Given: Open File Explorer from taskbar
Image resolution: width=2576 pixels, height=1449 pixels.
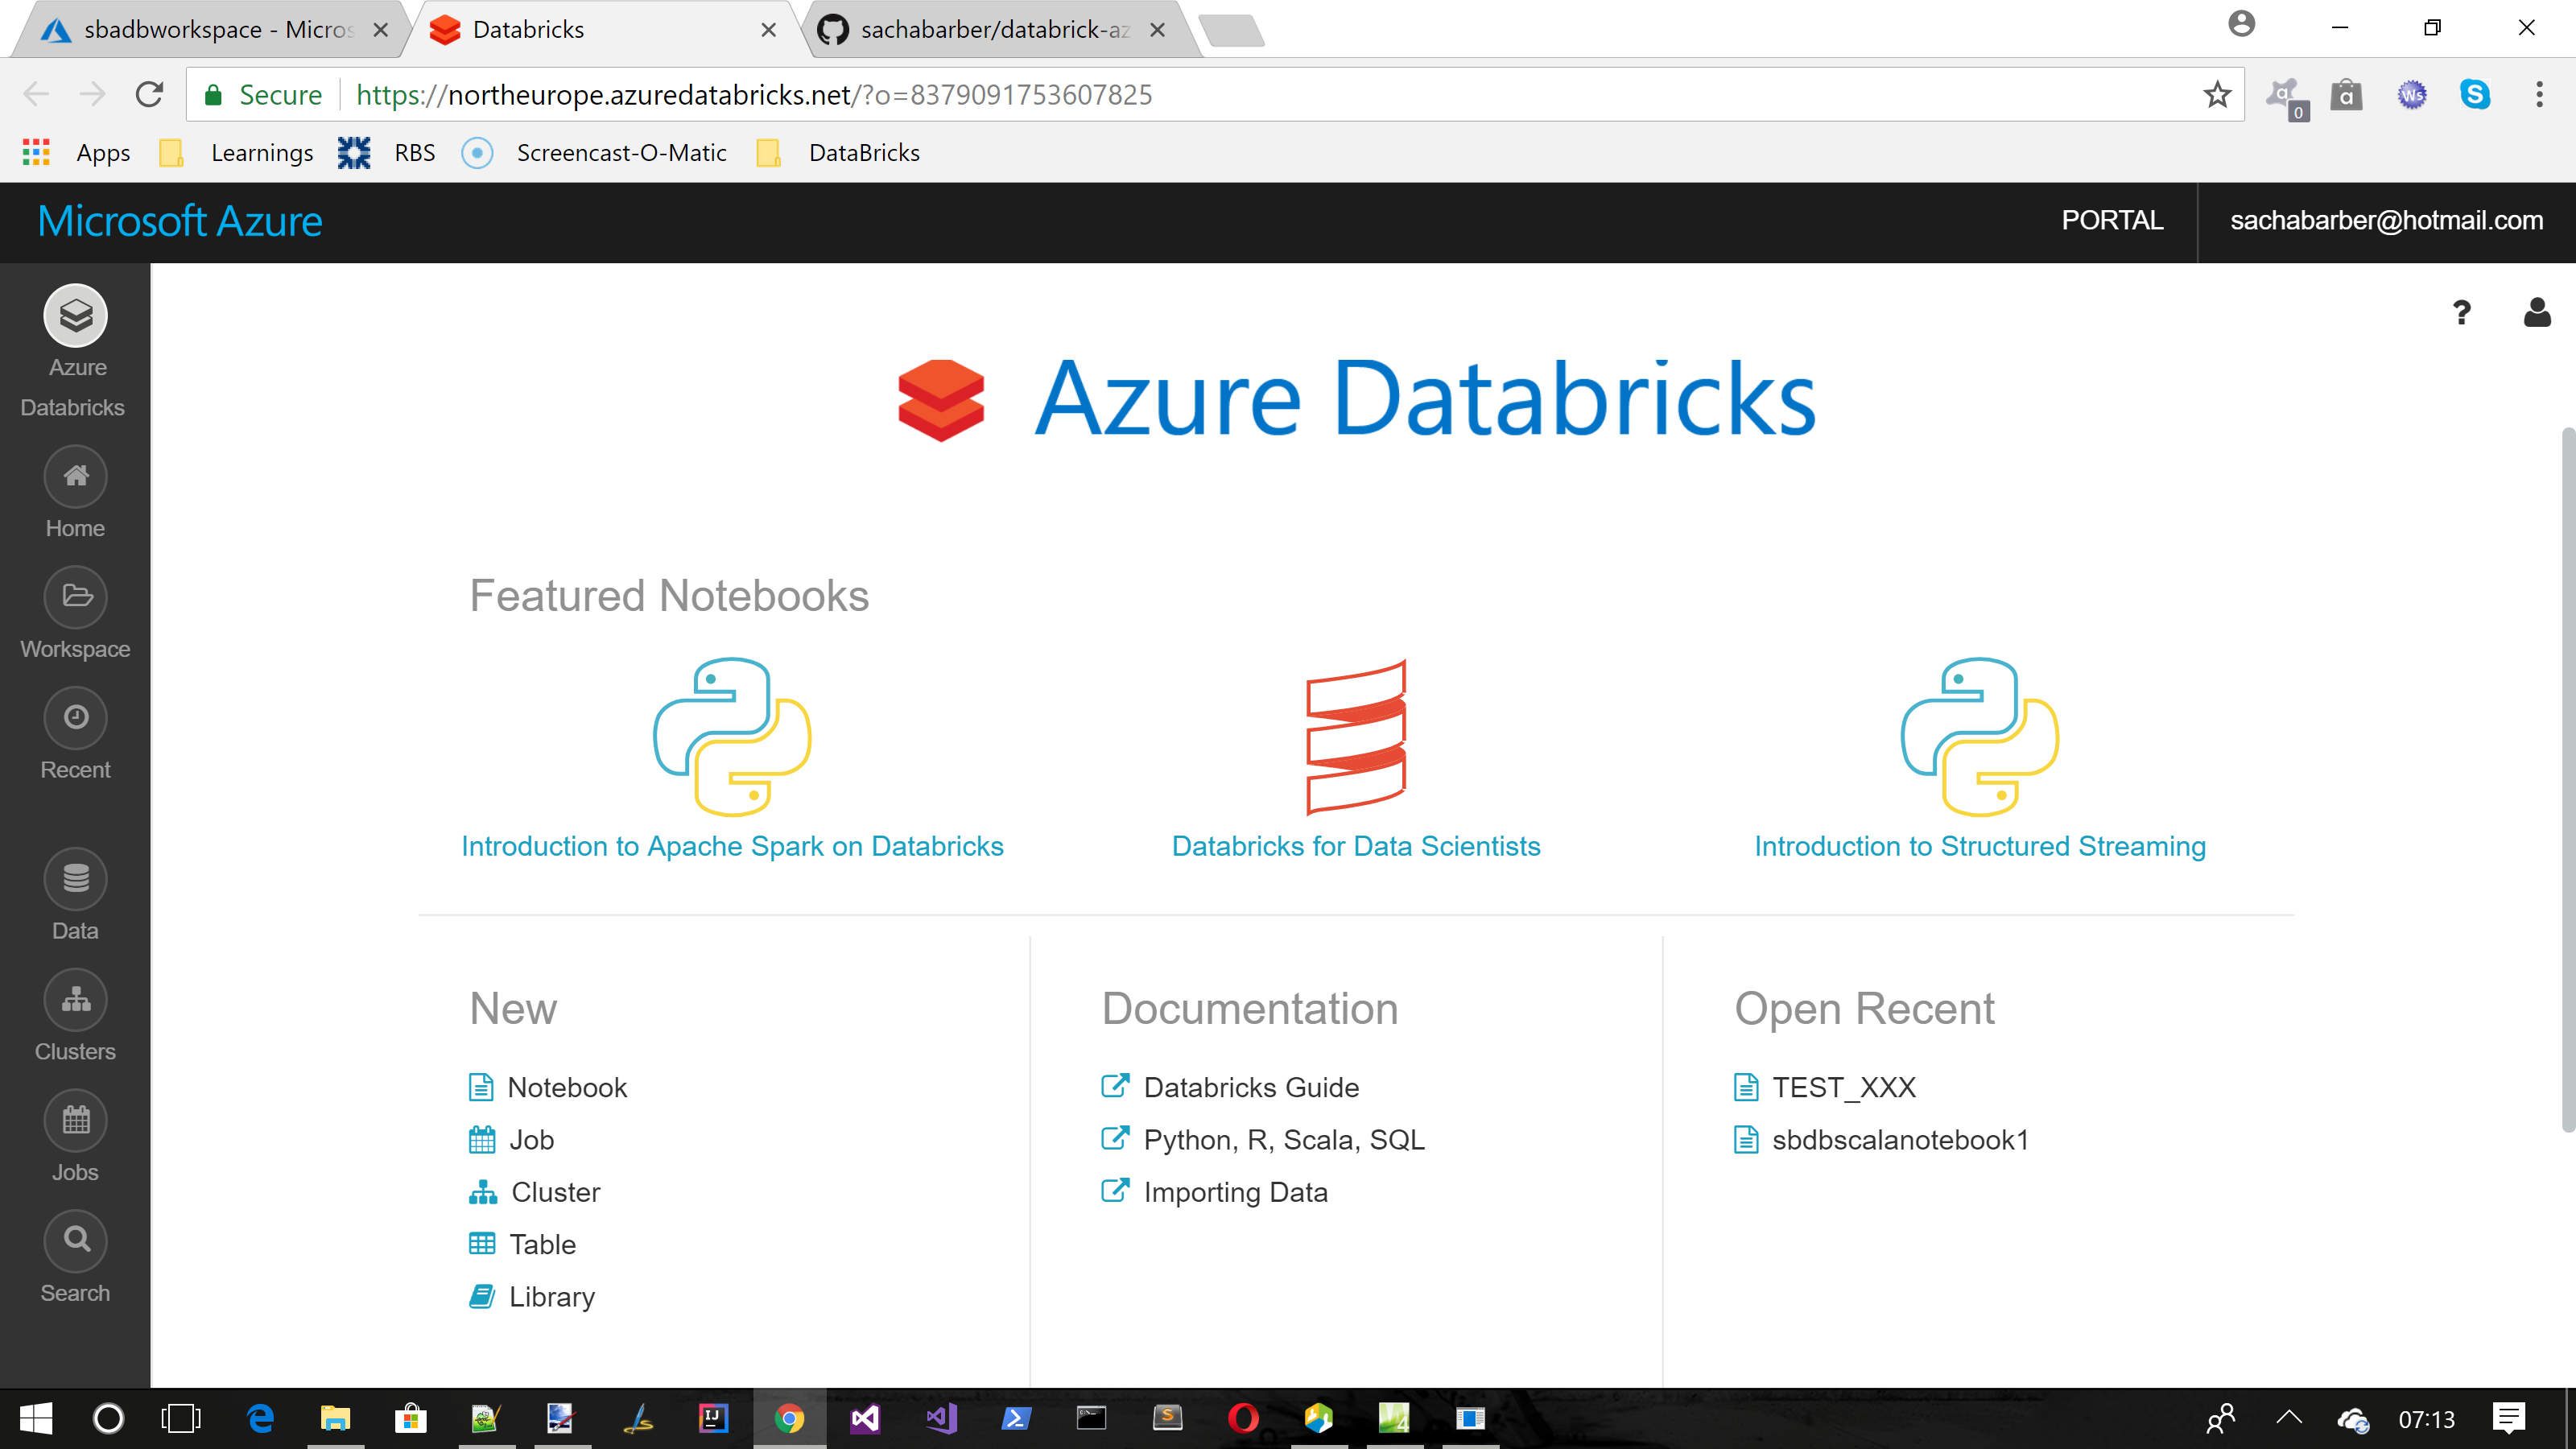Looking at the screenshot, I should coord(335,1418).
